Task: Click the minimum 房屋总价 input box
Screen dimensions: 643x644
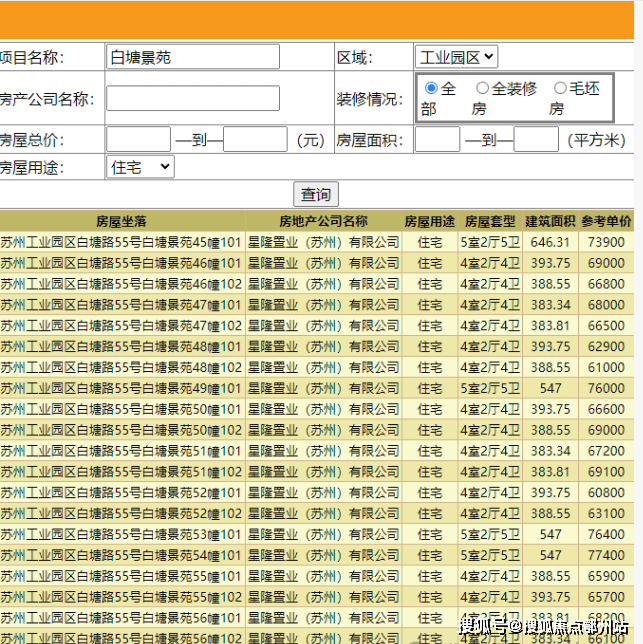Action: click(x=138, y=140)
